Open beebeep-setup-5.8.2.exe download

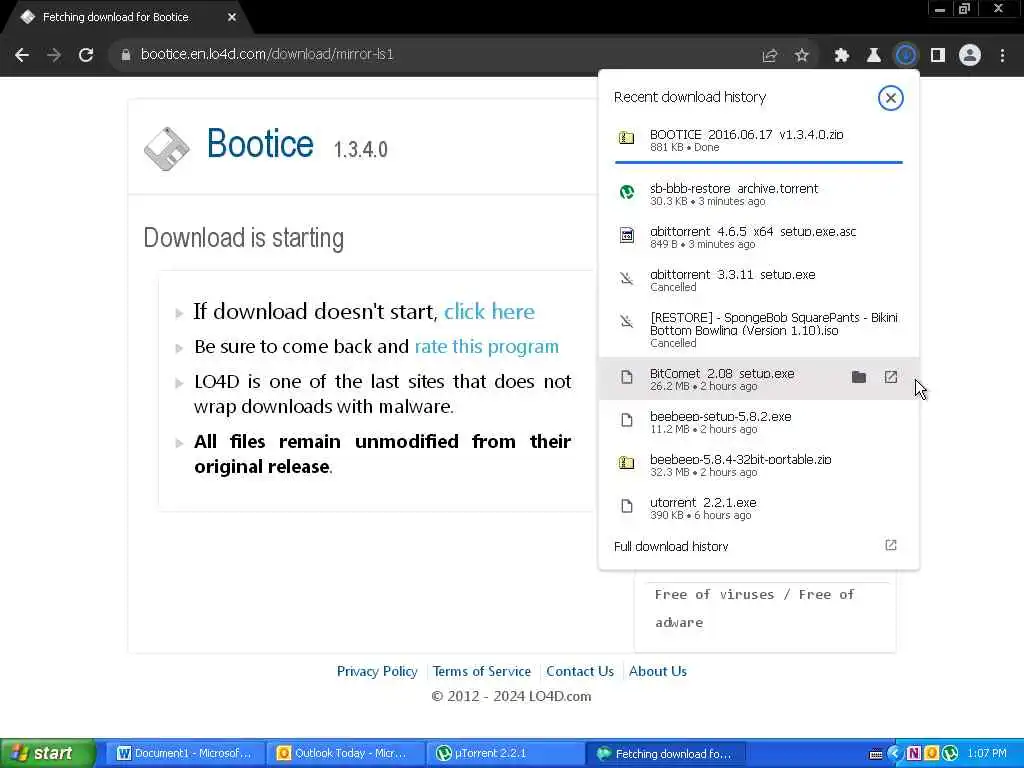click(x=759, y=422)
